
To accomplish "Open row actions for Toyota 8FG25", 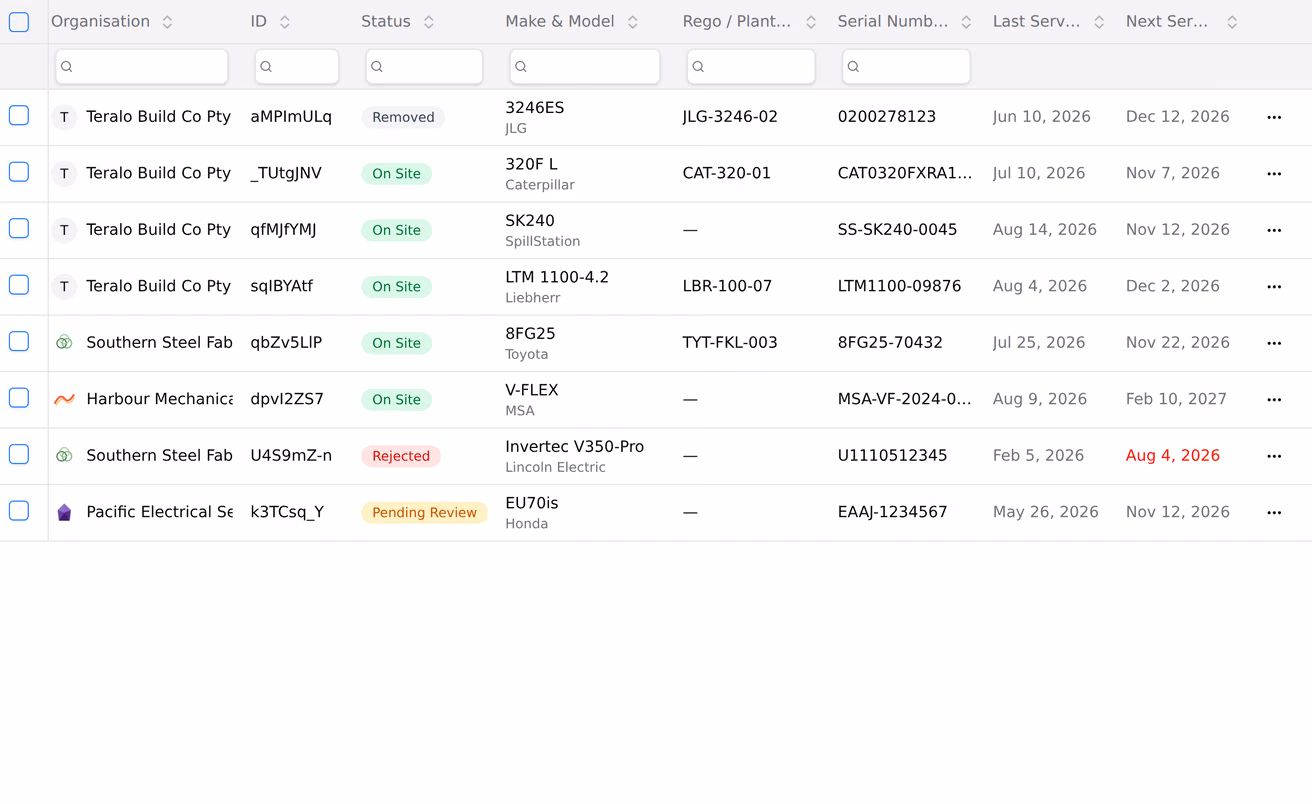I will click(x=1274, y=343).
